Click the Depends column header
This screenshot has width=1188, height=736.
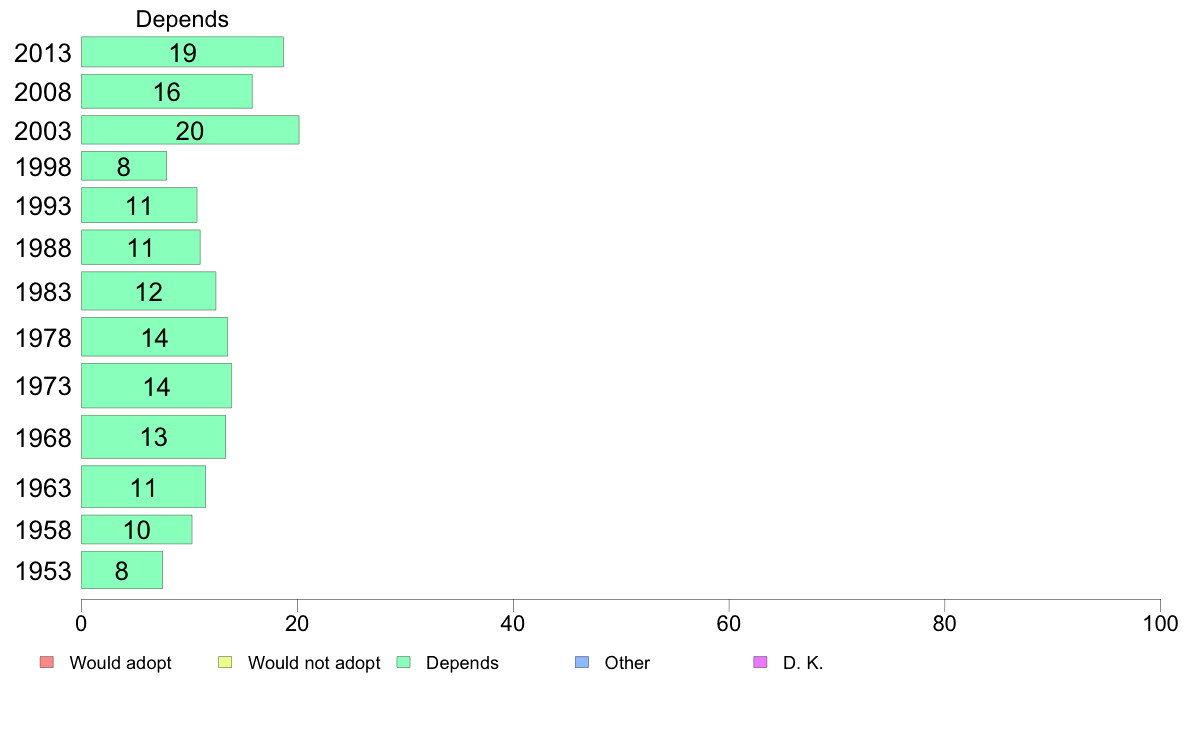coord(182,19)
